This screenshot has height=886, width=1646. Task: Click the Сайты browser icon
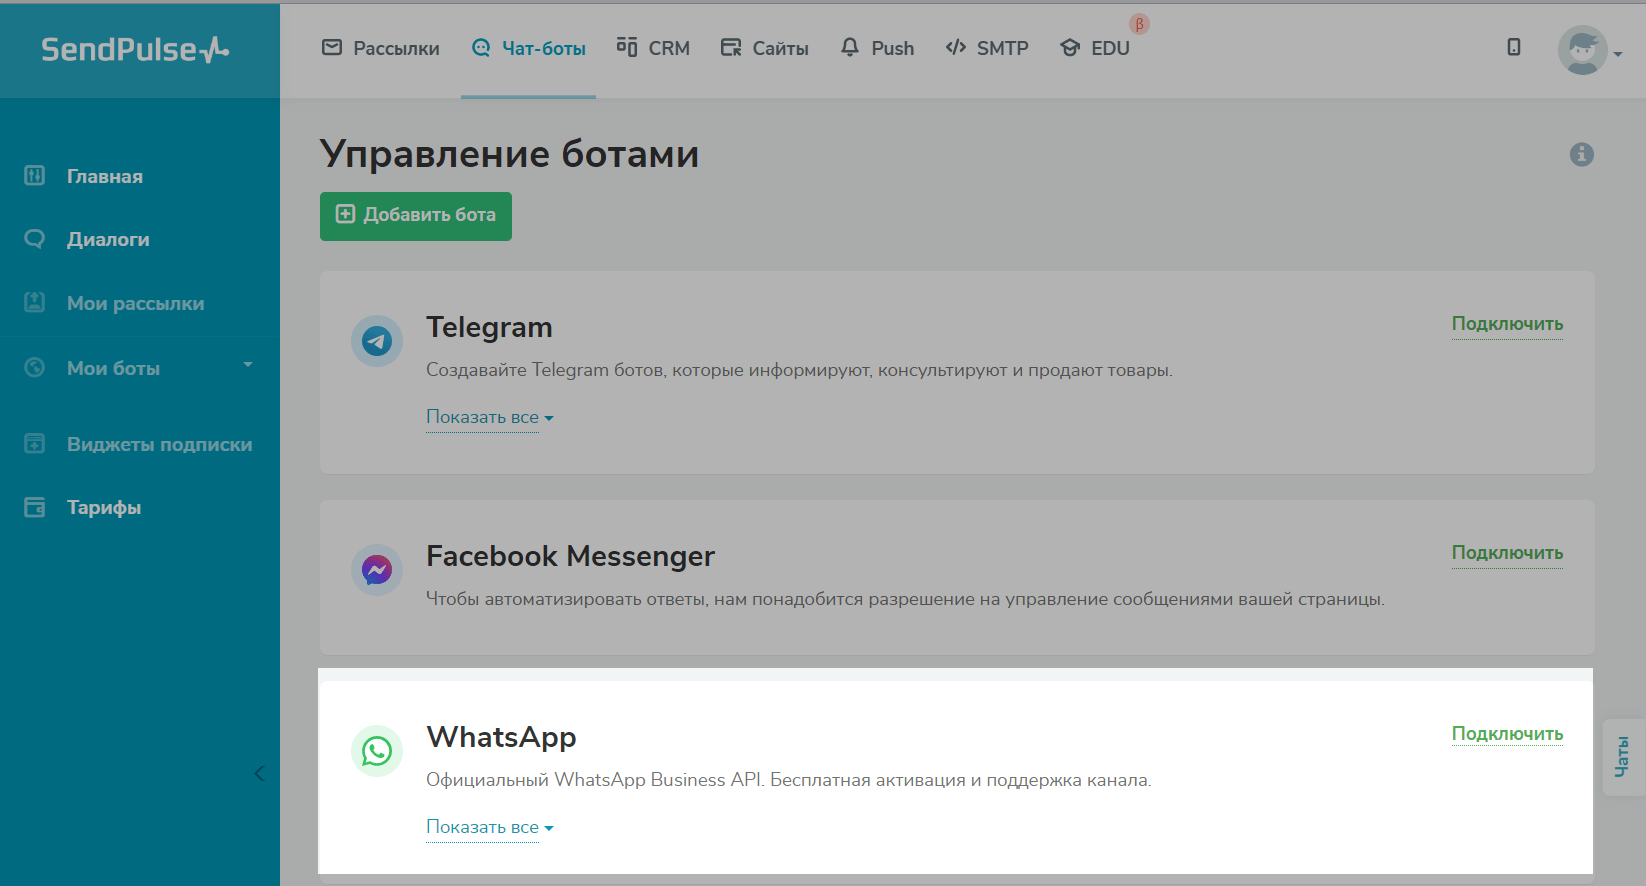[731, 47]
